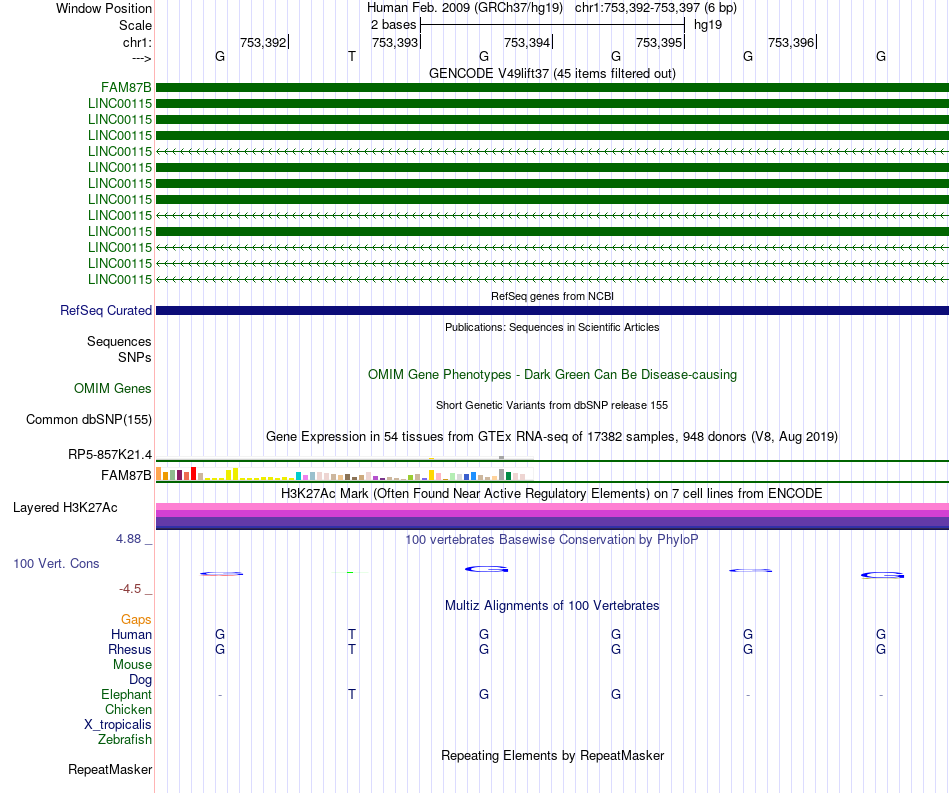Screen dimensions: 950x793
Task: Click the FAM87B label in GENCODE track
Action: [x=126, y=88]
